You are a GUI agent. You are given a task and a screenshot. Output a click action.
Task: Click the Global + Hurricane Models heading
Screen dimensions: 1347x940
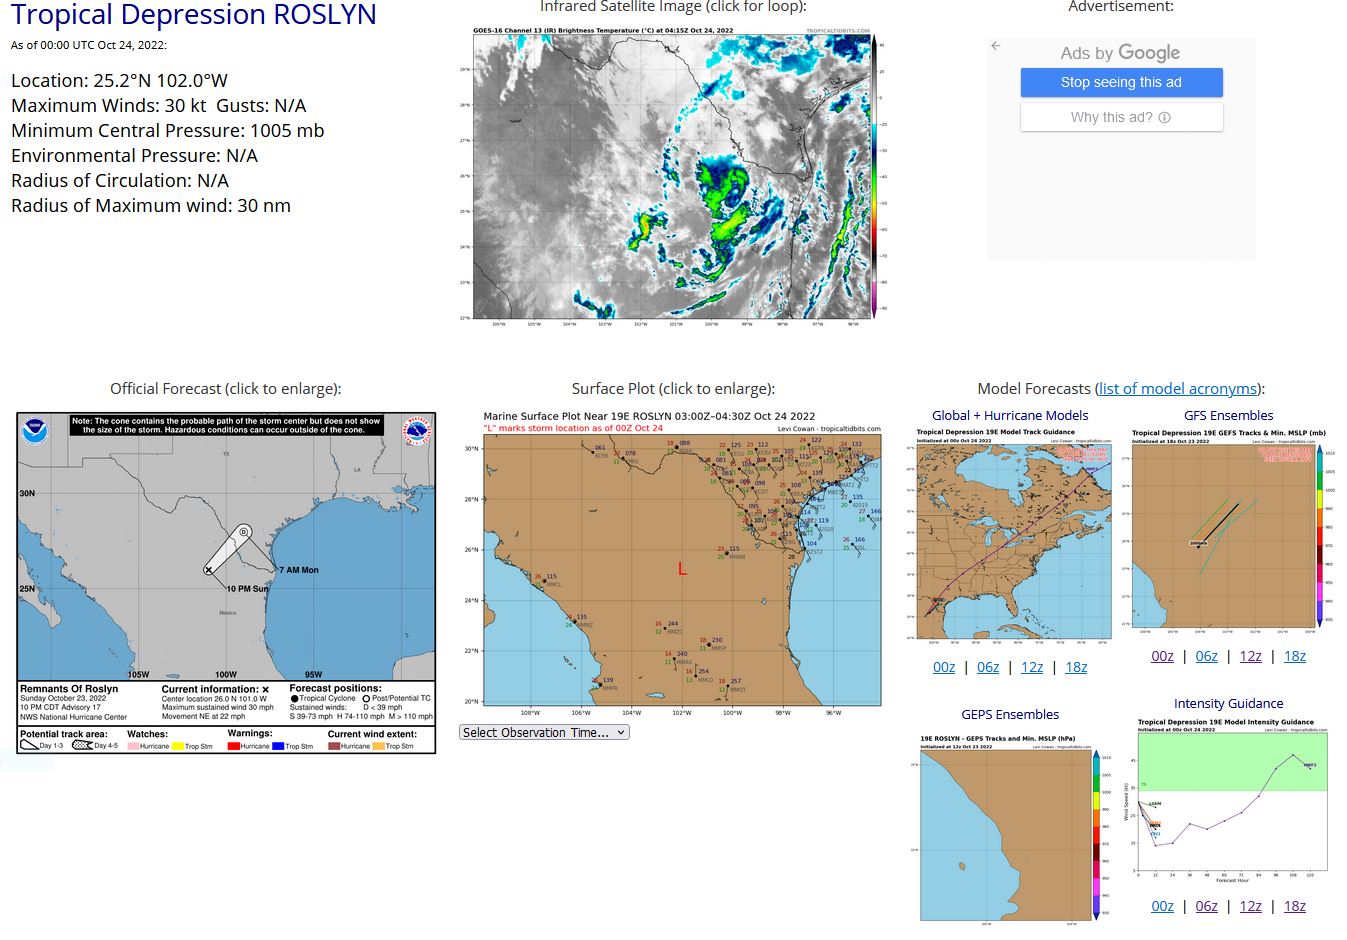click(x=1010, y=415)
